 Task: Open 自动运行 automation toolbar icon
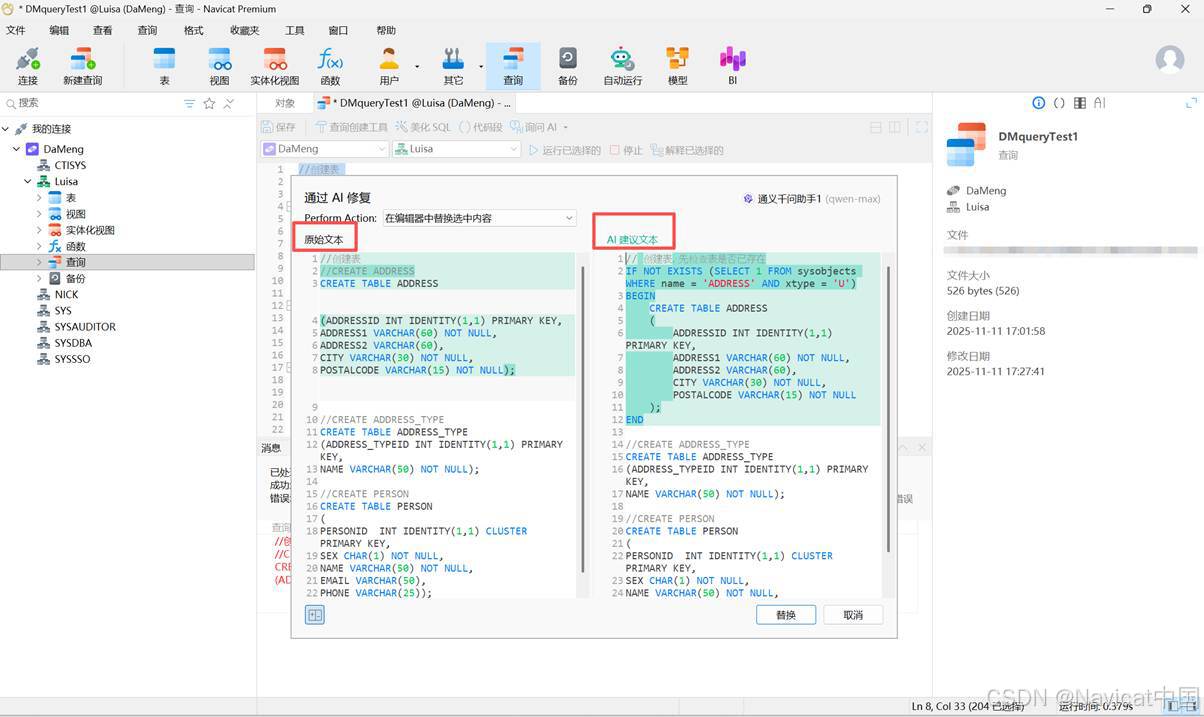coord(622,66)
